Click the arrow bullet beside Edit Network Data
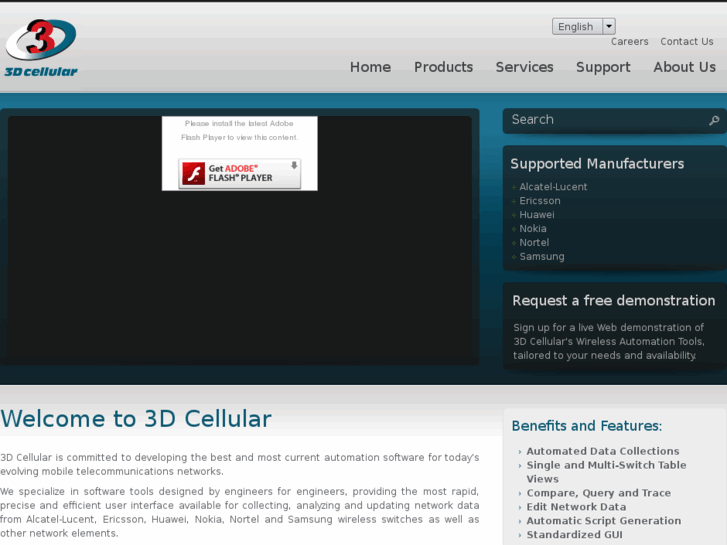 (x=520, y=507)
